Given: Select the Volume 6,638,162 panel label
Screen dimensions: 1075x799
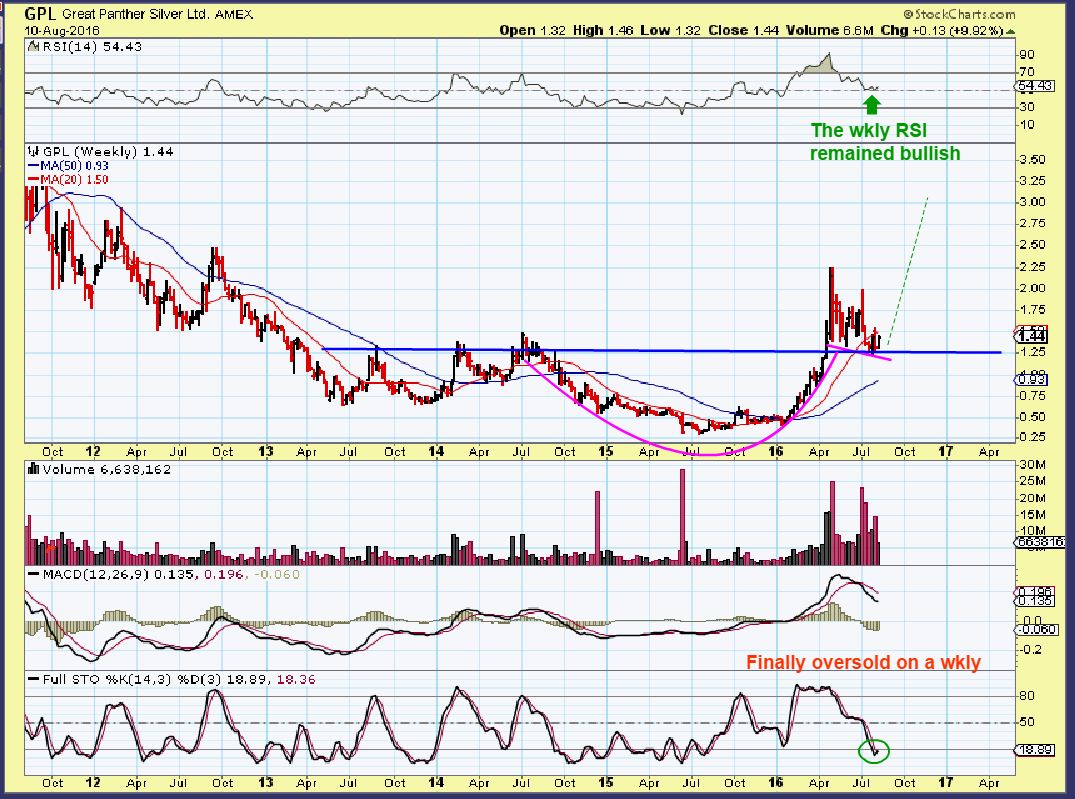Looking at the screenshot, I should pyautogui.click(x=106, y=470).
